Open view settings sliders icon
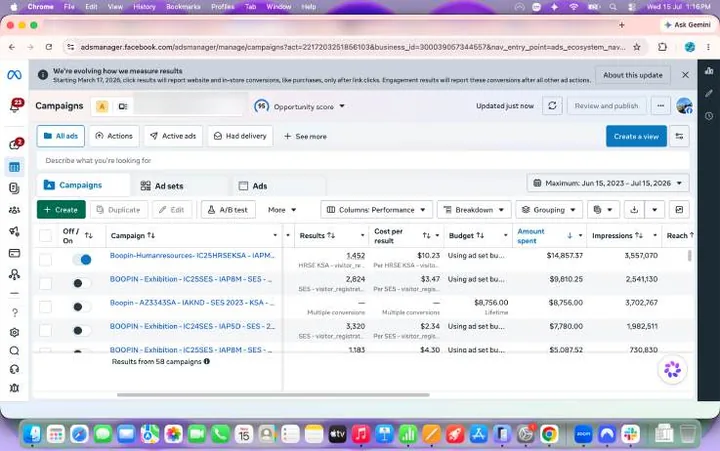 pos(679,136)
